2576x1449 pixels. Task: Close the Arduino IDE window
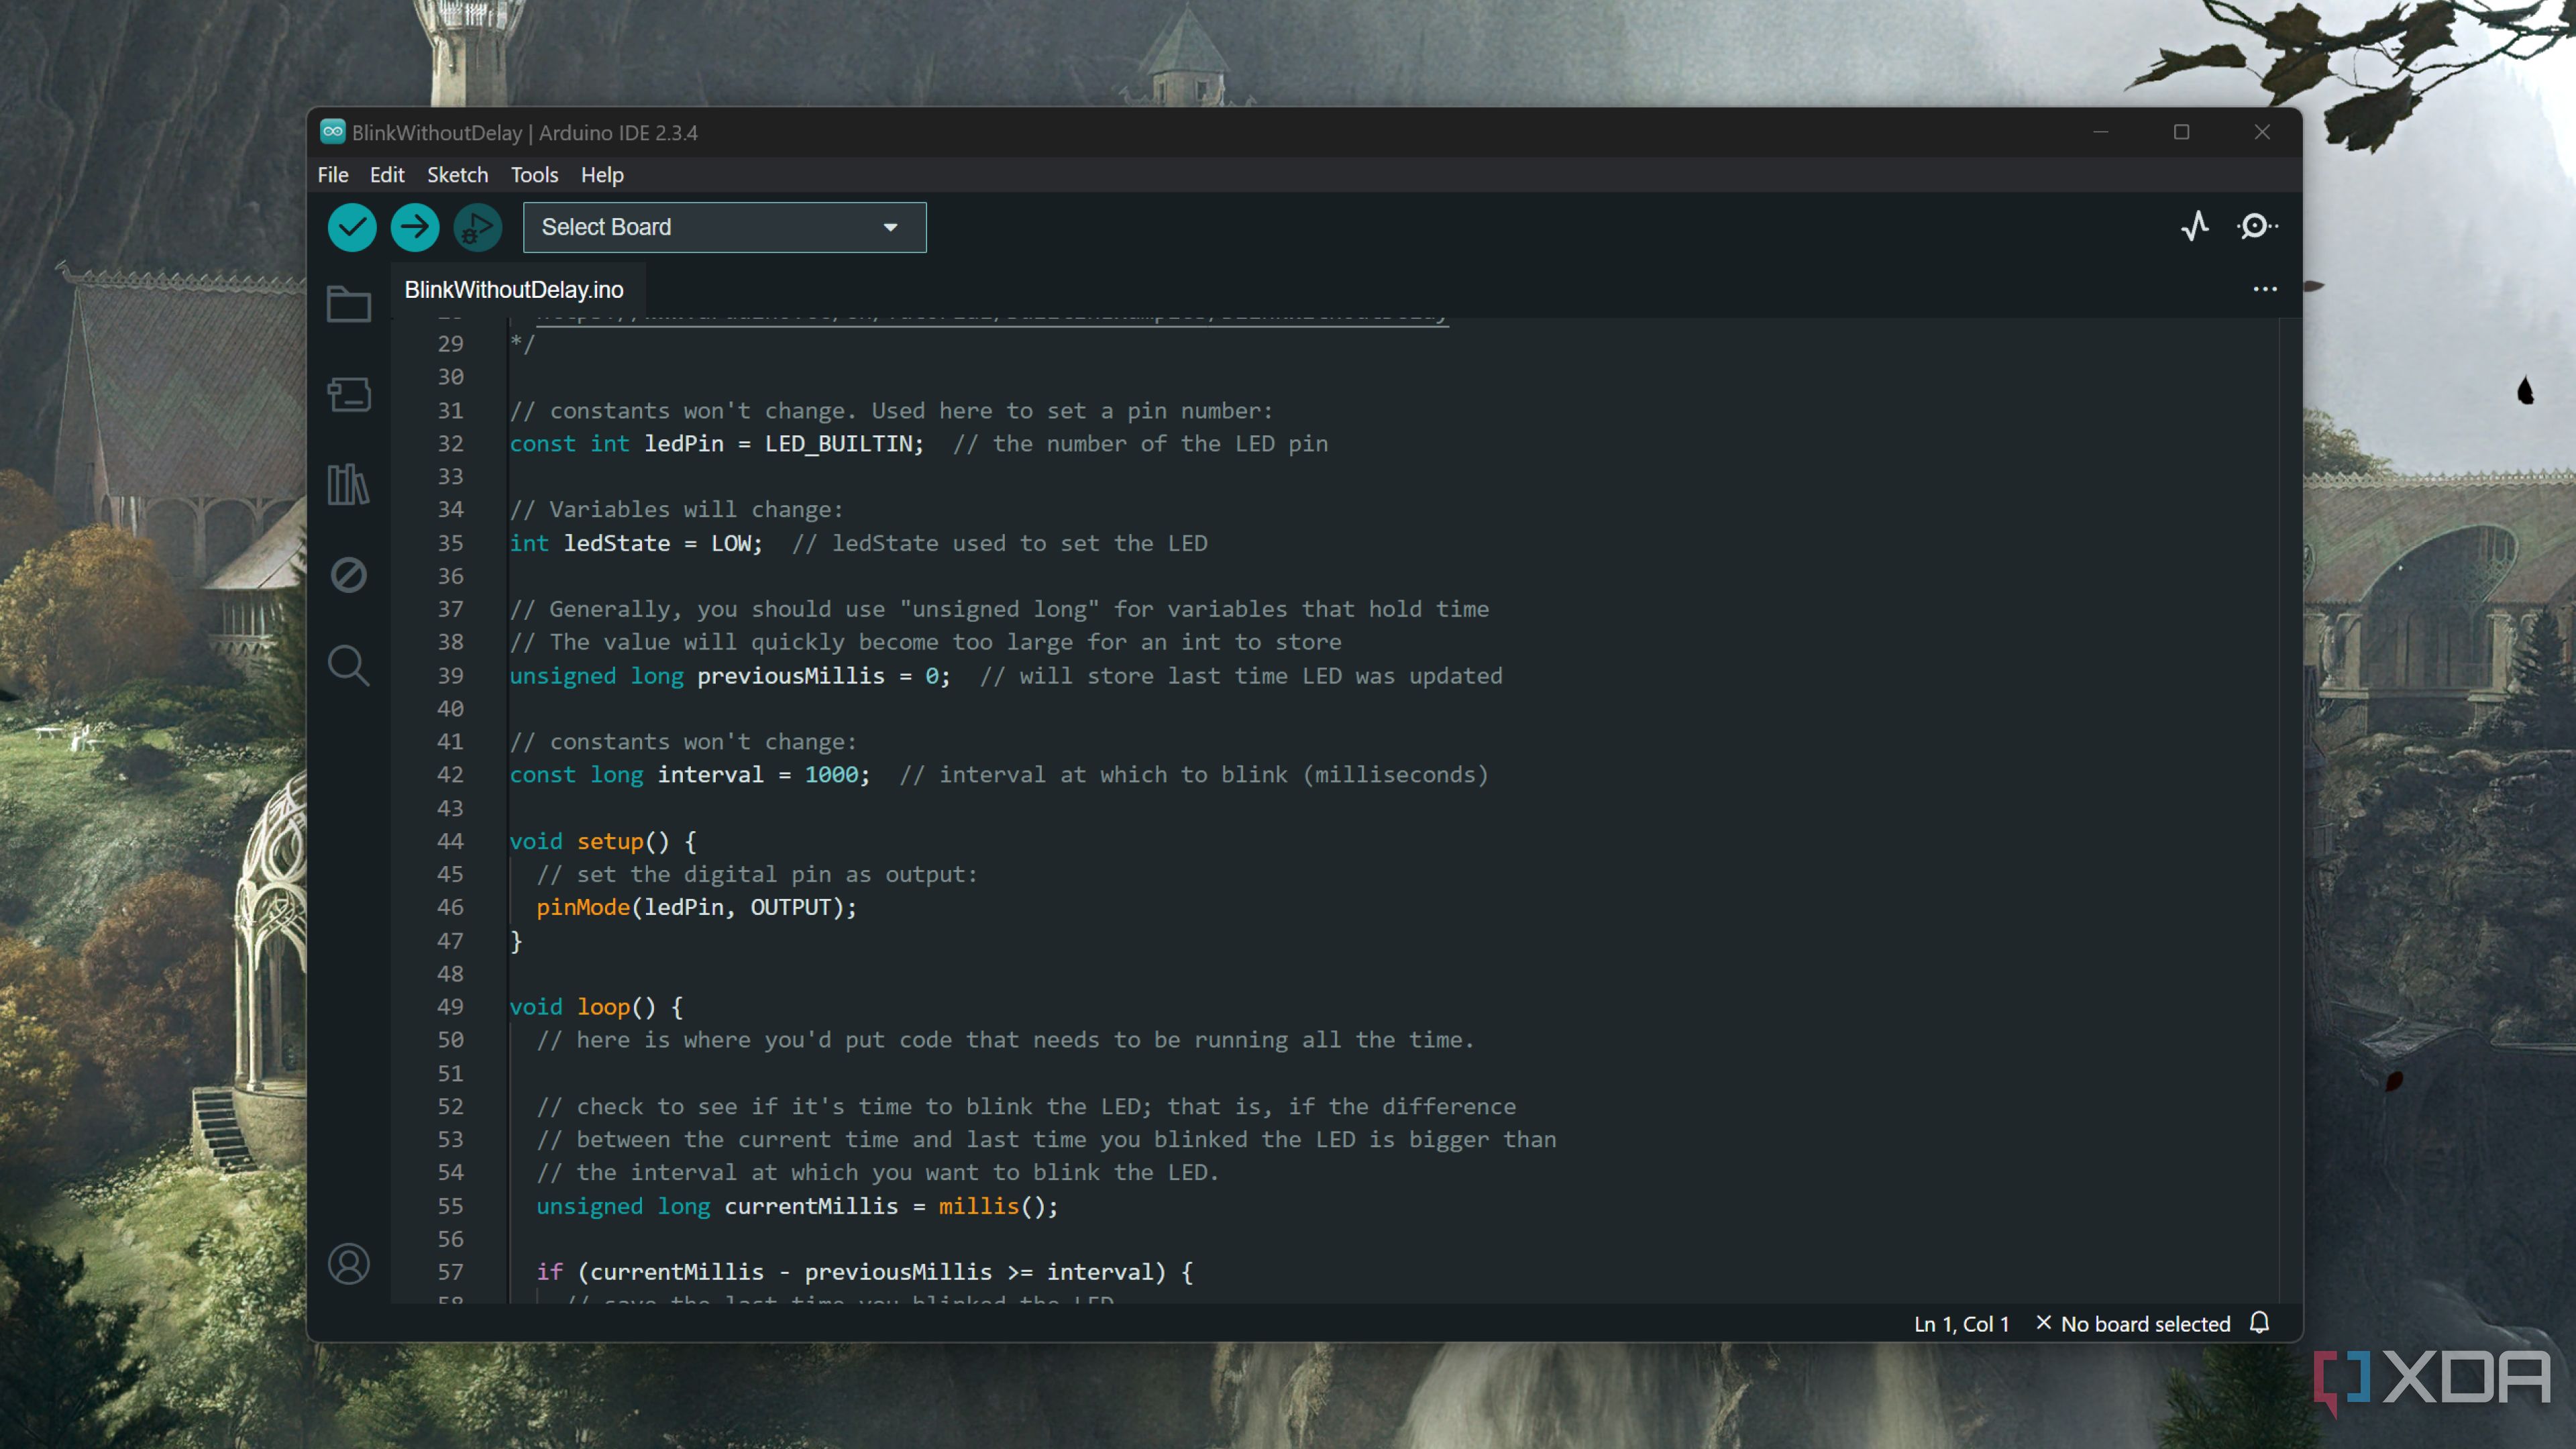2262,132
